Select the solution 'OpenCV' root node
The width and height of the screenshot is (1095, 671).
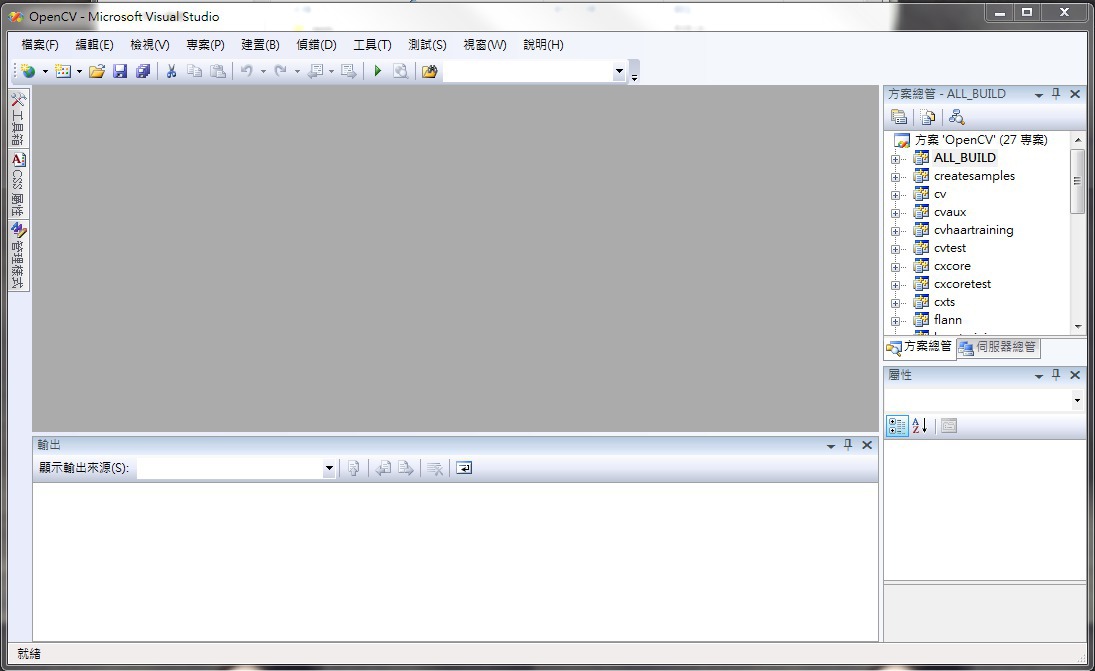(x=981, y=140)
